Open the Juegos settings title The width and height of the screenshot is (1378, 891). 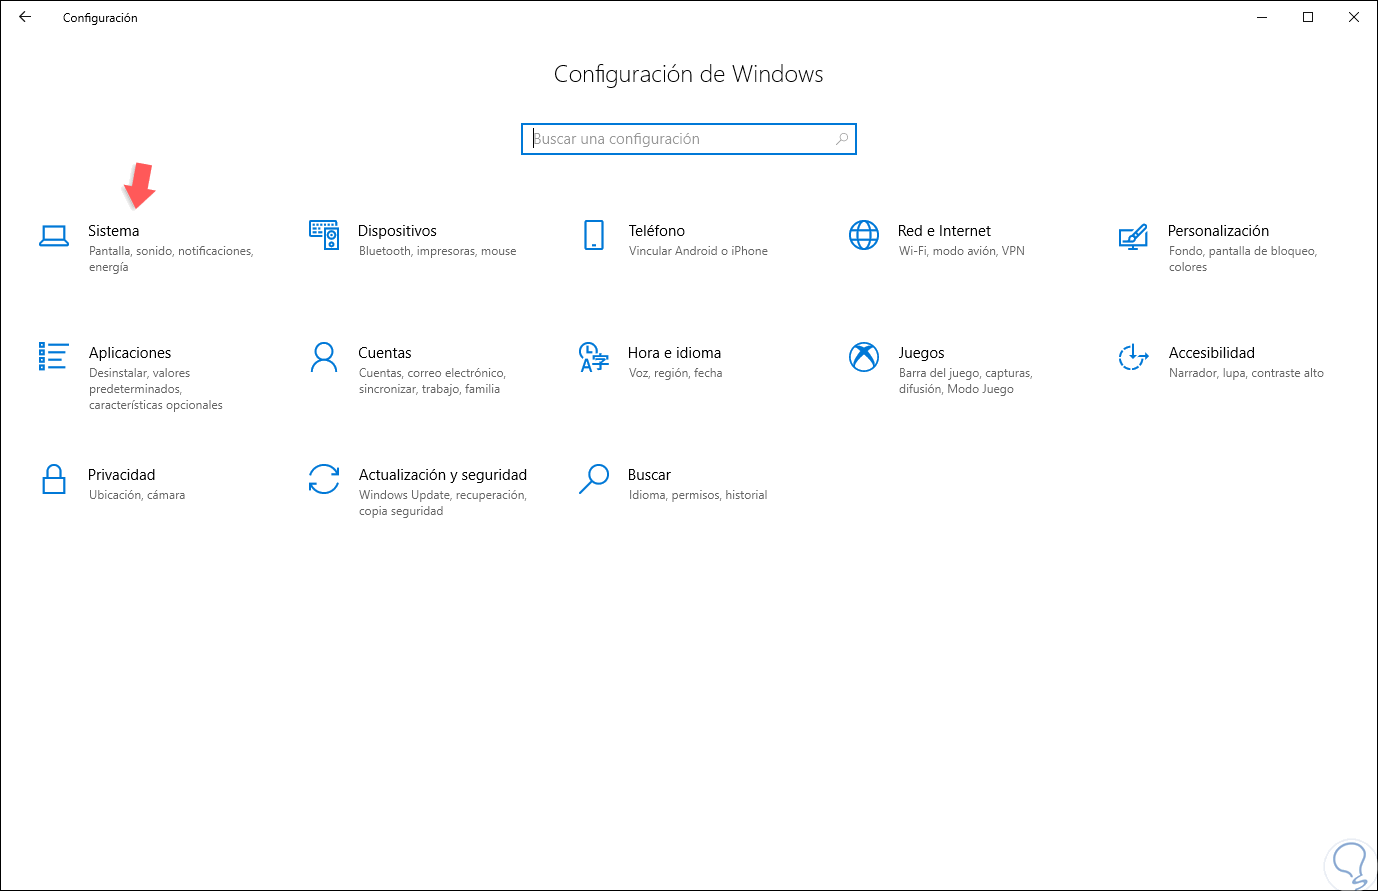point(922,353)
